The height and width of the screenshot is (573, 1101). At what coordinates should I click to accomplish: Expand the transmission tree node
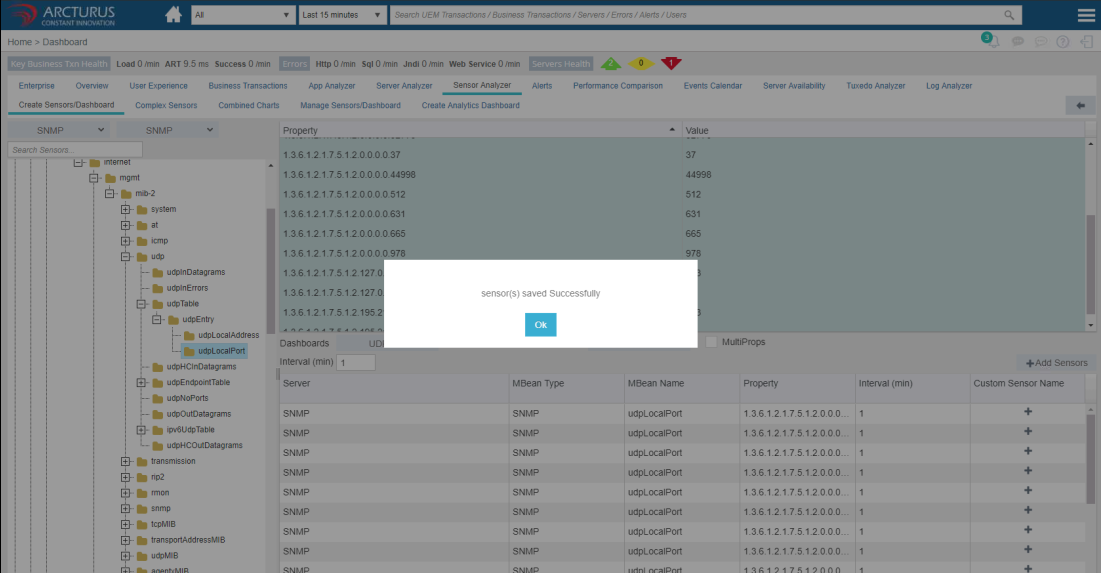(126, 461)
